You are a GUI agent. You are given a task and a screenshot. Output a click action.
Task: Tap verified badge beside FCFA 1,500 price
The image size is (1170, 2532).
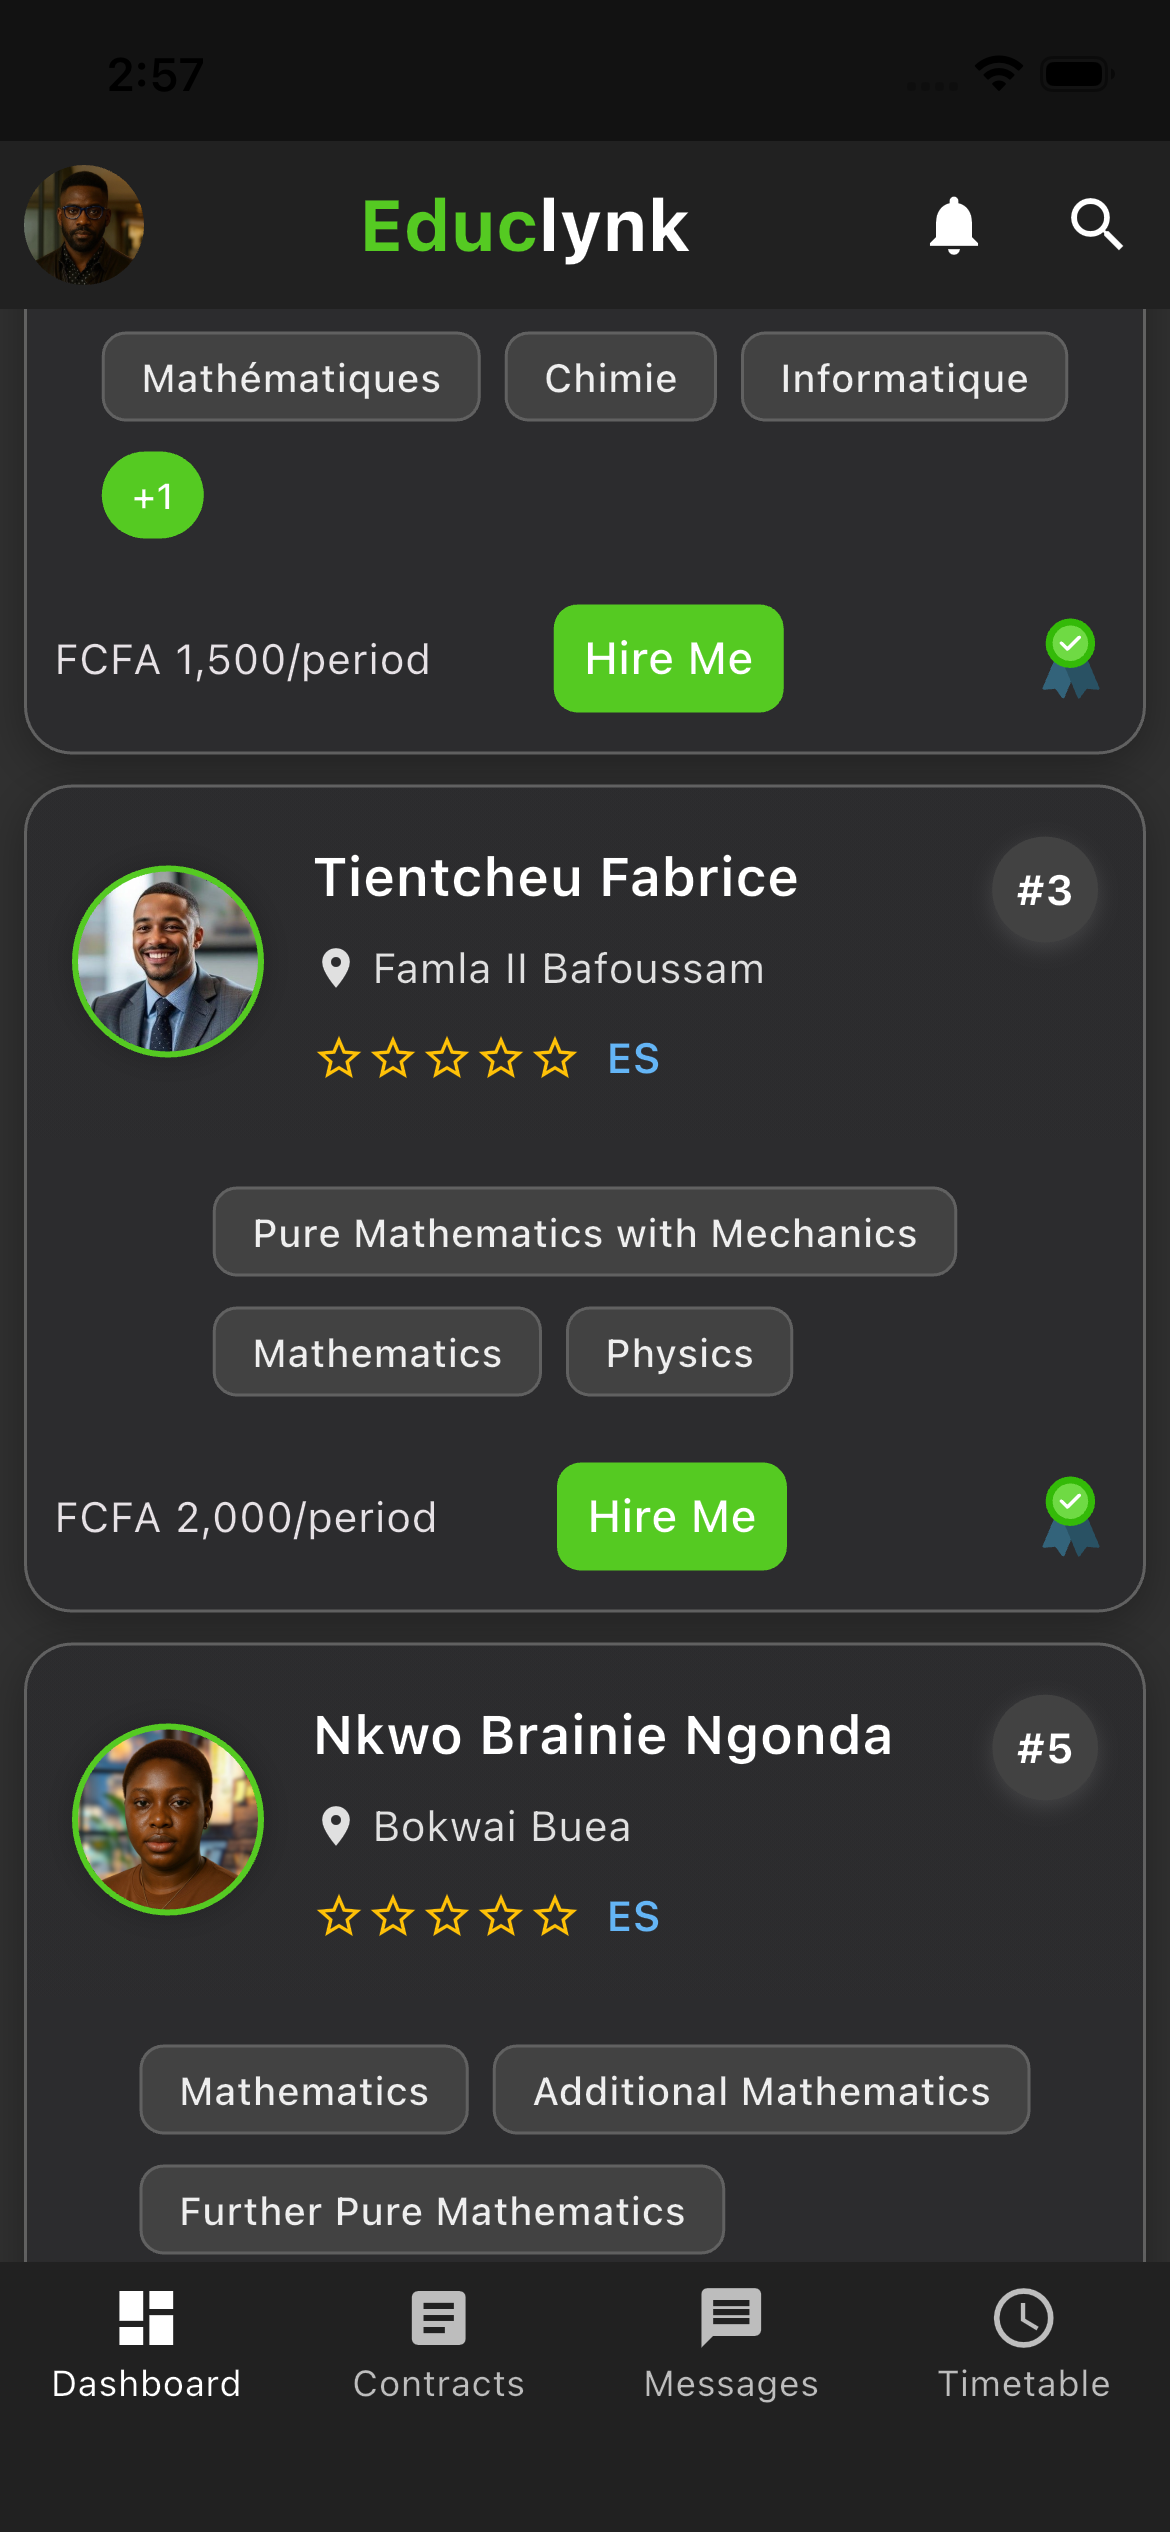tap(1070, 658)
